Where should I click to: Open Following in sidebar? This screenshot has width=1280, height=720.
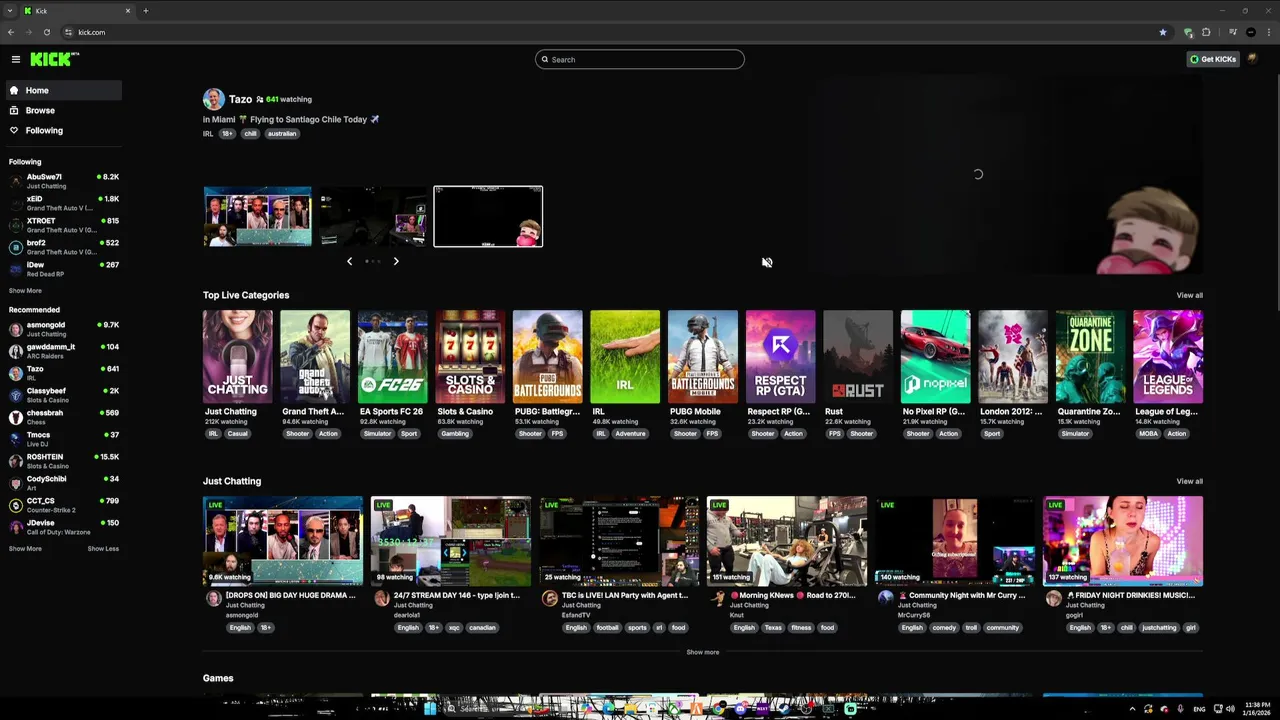[x=63, y=130]
